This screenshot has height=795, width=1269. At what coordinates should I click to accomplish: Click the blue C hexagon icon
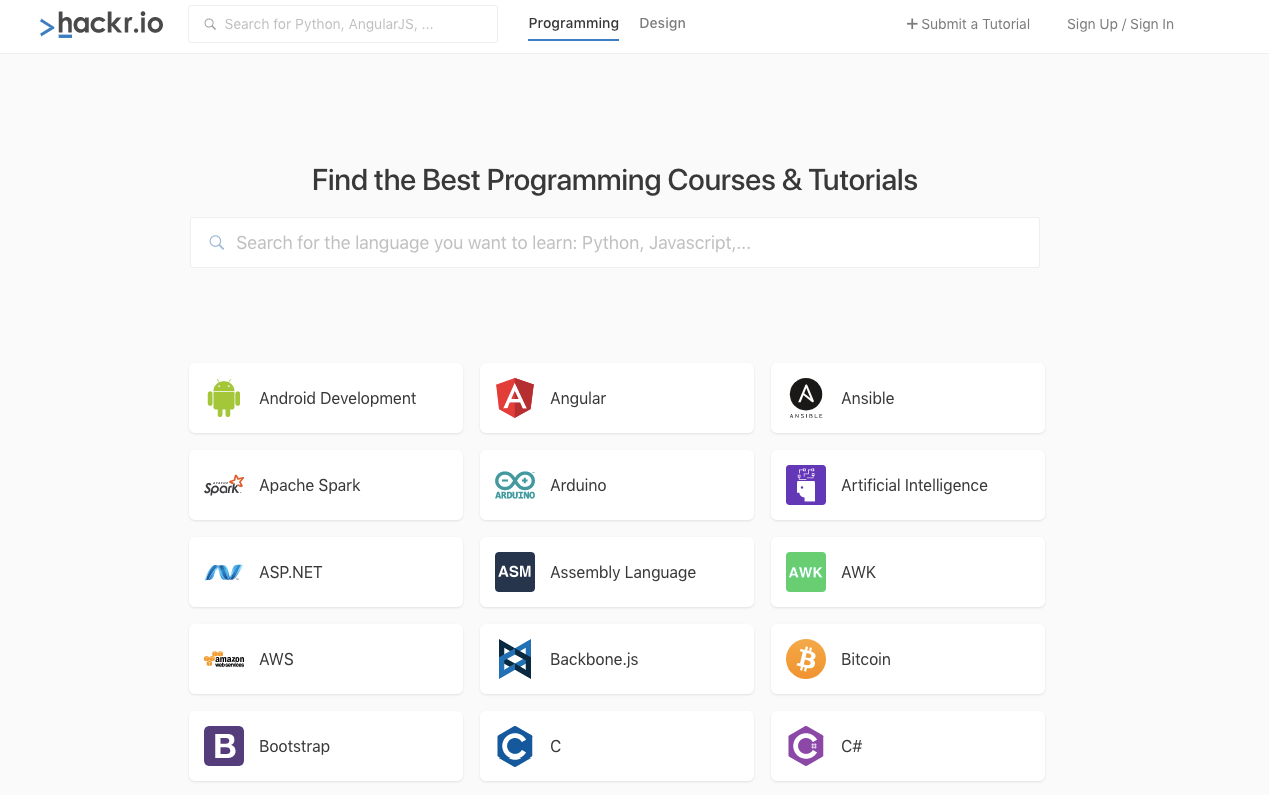click(x=515, y=746)
